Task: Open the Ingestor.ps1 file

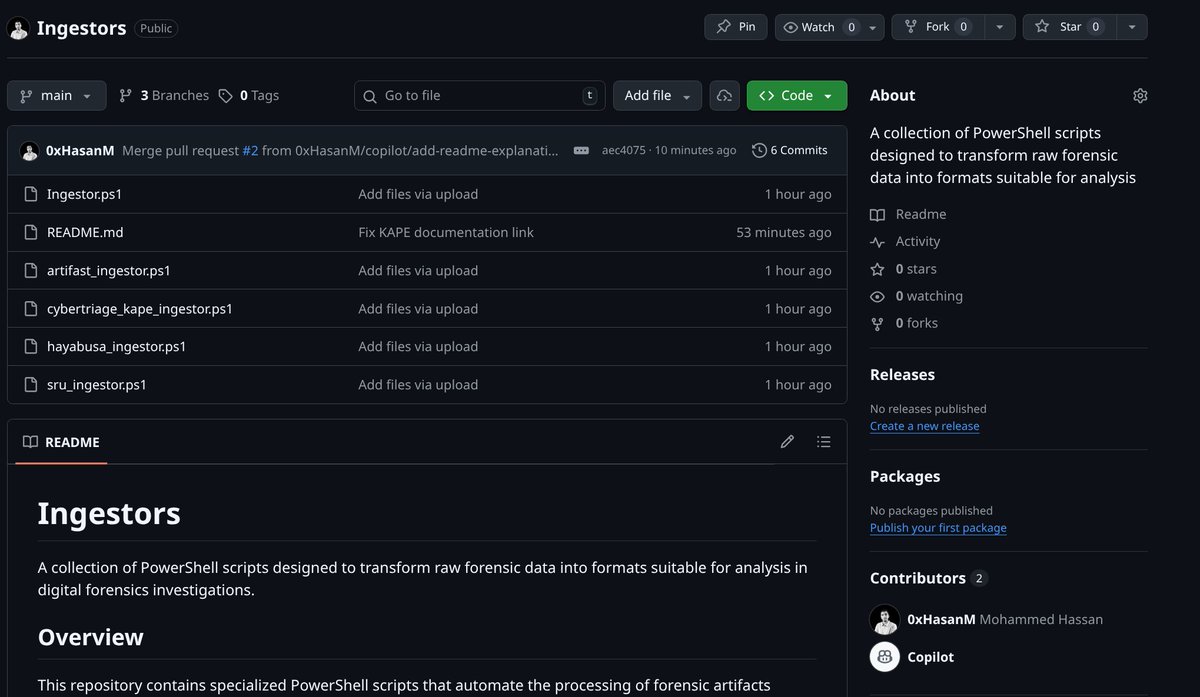Action: click(85, 194)
